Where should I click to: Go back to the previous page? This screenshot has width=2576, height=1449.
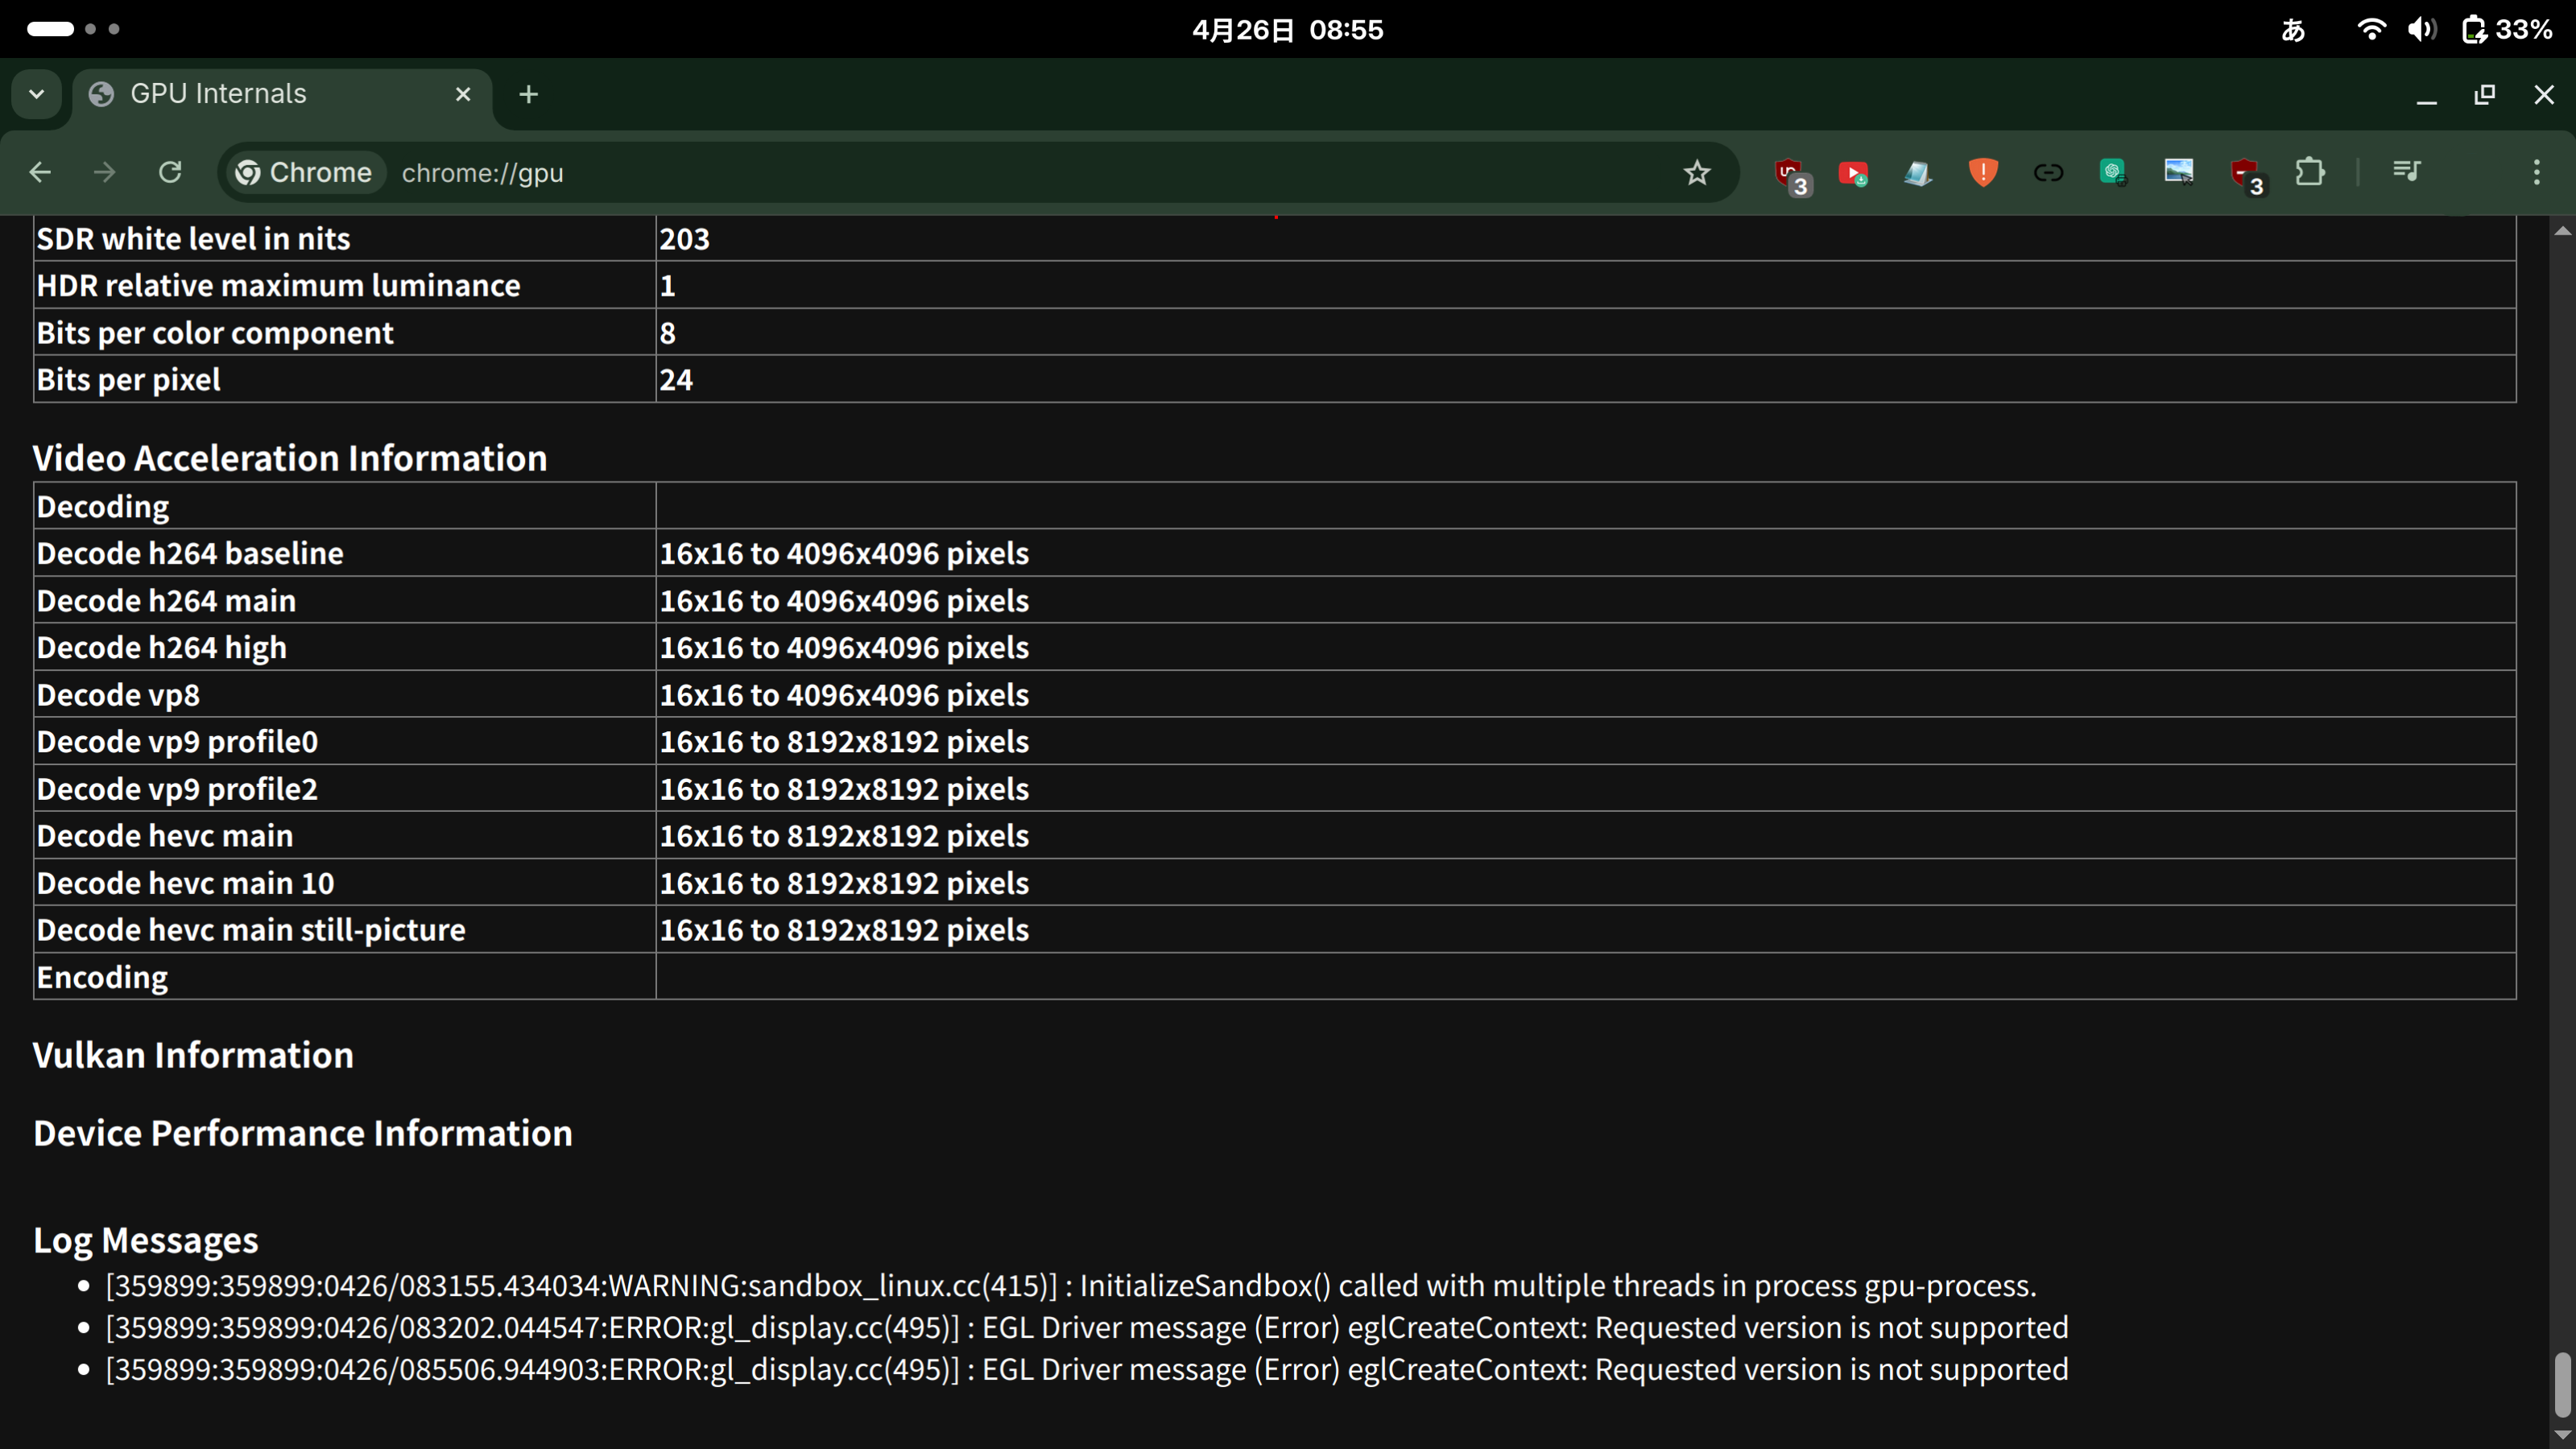click(40, 173)
